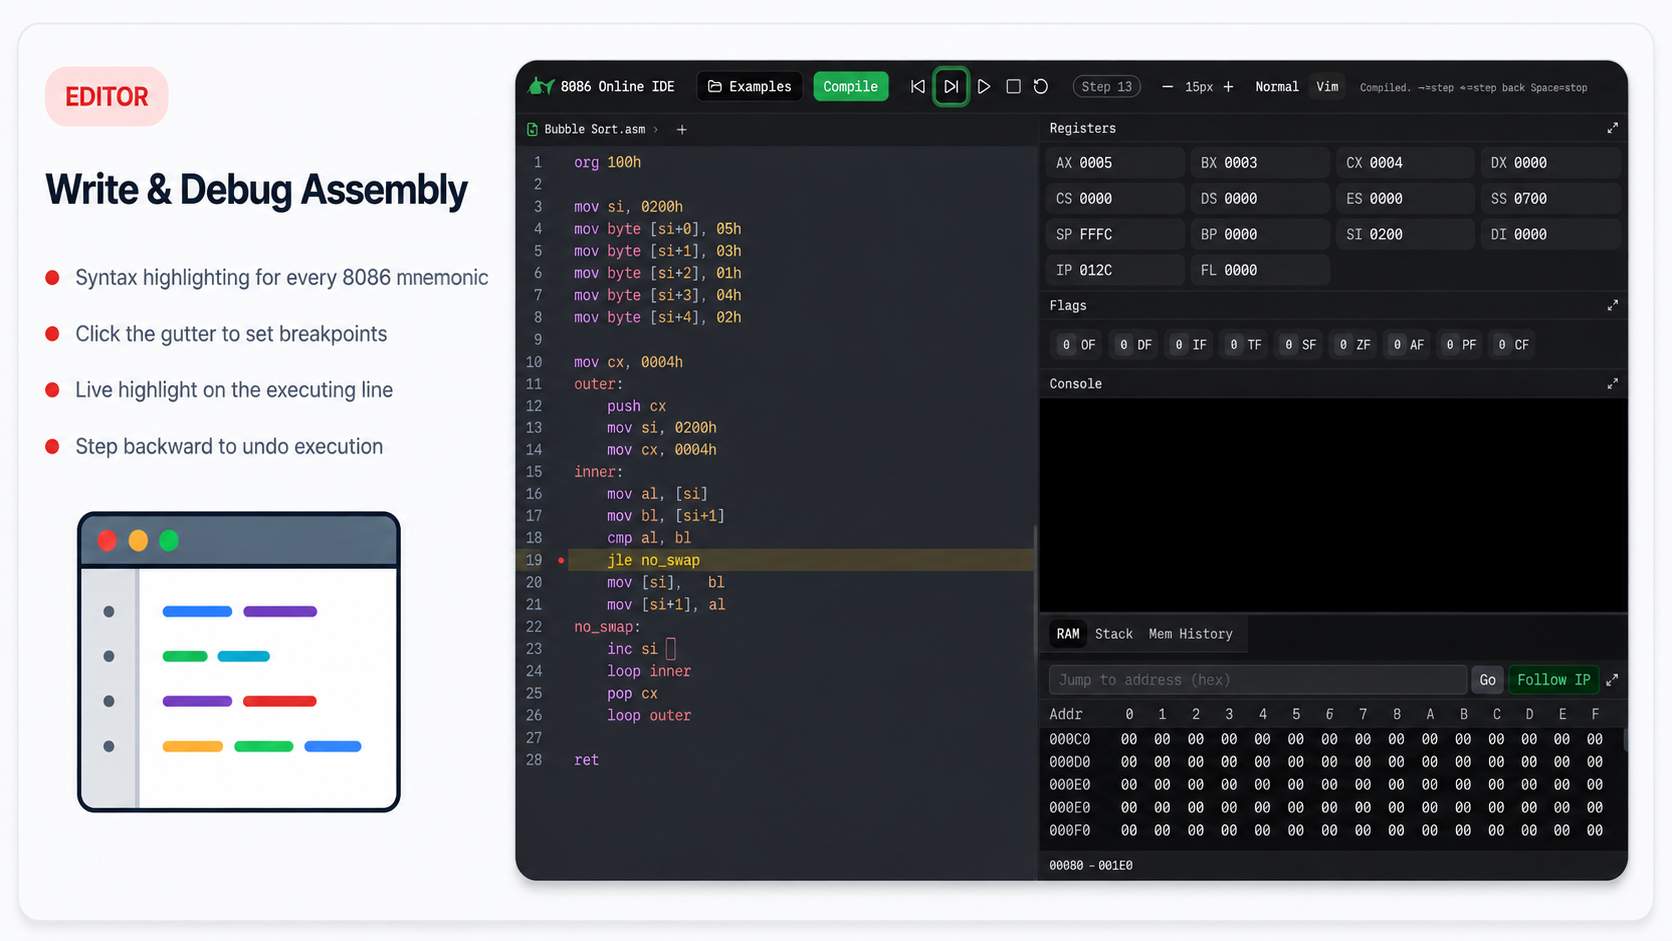Image resolution: width=1672 pixels, height=941 pixels.
Task: Click the code editor window illustration
Action: [239, 662]
